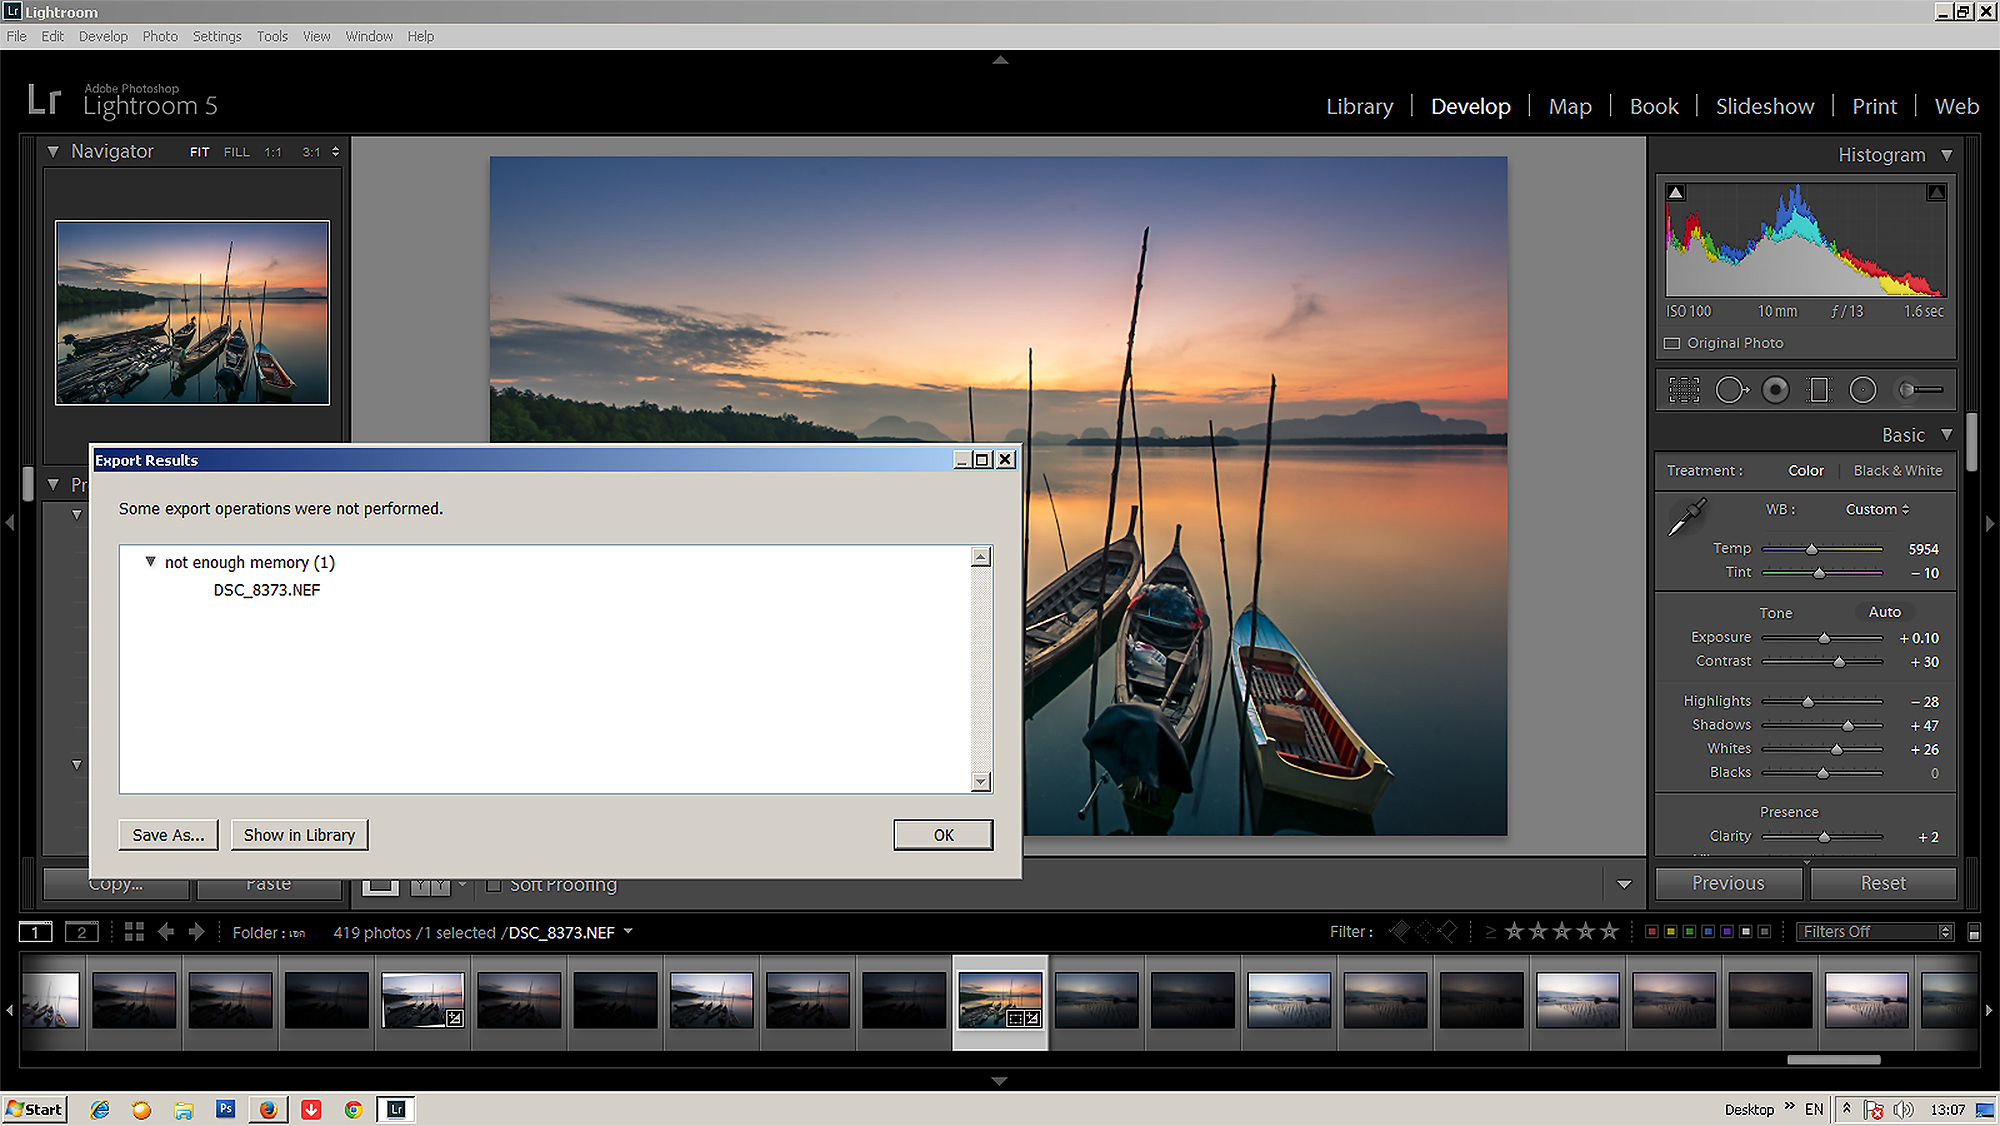The width and height of the screenshot is (2000, 1126).
Task: Click OK in Export Results dialog
Action: pyautogui.click(x=943, y=835)
